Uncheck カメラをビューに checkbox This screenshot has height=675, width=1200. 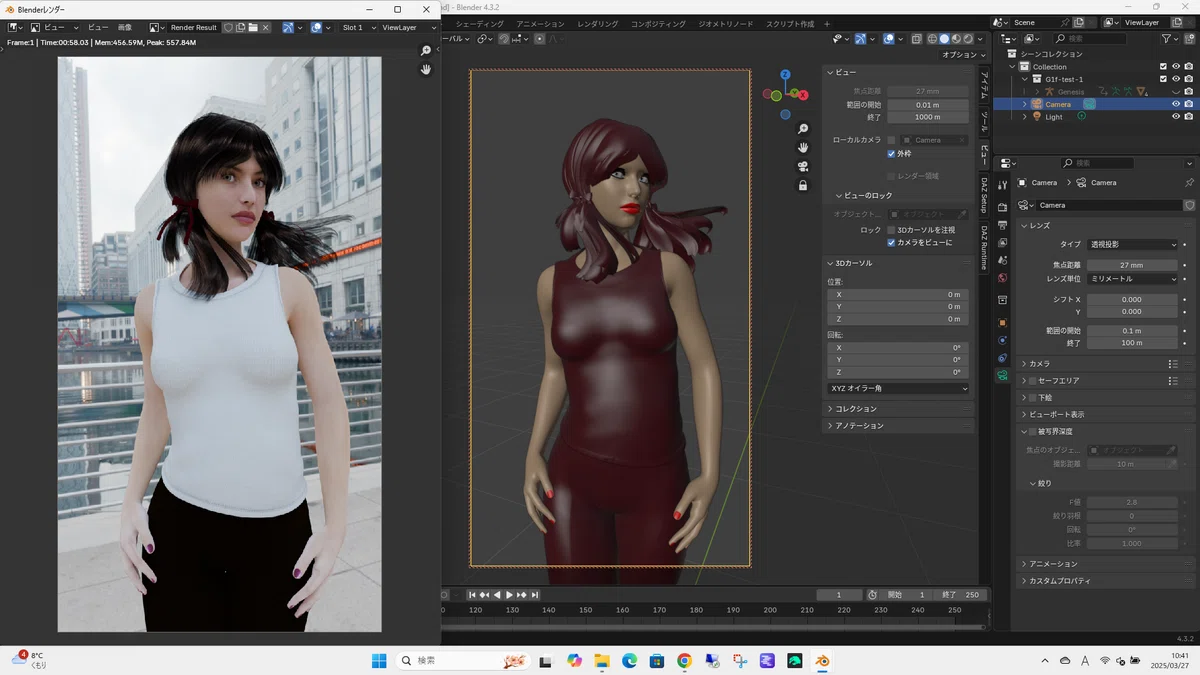(891, 242)
